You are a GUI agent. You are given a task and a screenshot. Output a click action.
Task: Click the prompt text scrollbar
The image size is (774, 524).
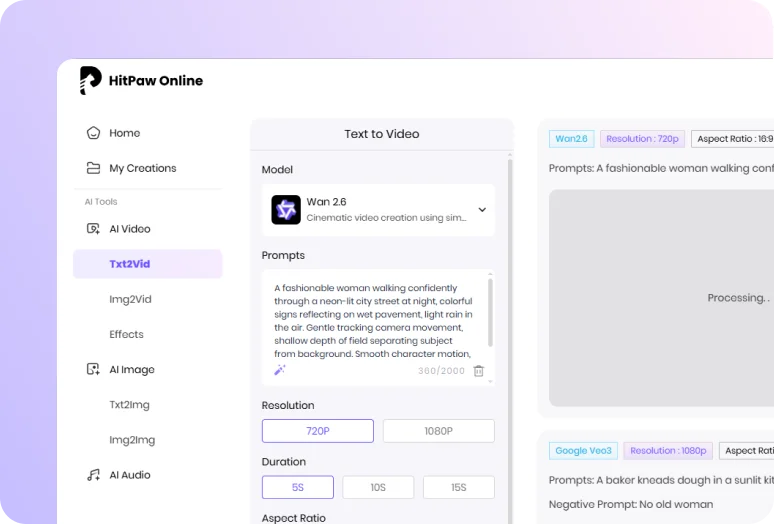[490, 310]
